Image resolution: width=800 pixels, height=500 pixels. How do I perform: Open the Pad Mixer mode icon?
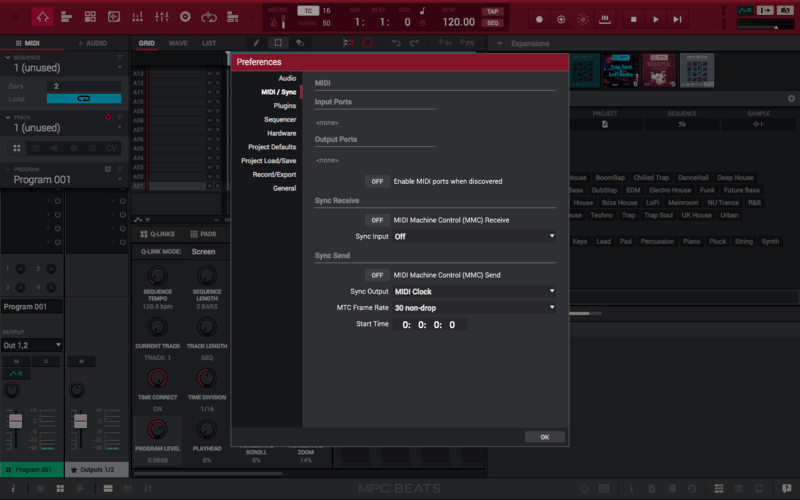coord(137,17)
